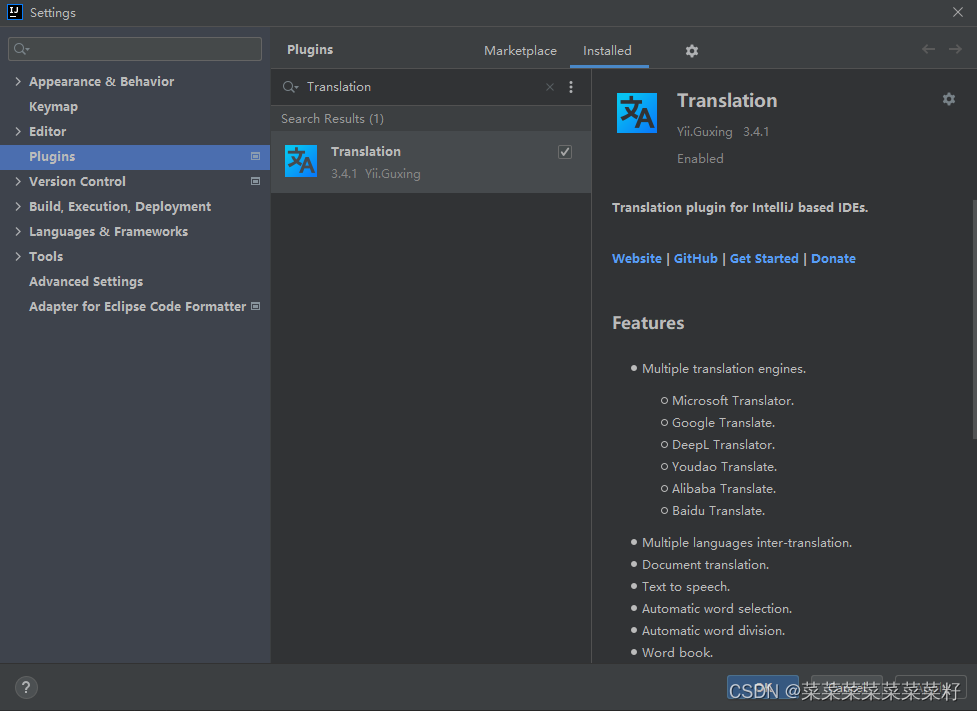Click the Alibaba Translate list item
Viewport: 977px width, 711px height.
(x=724, y=489)
